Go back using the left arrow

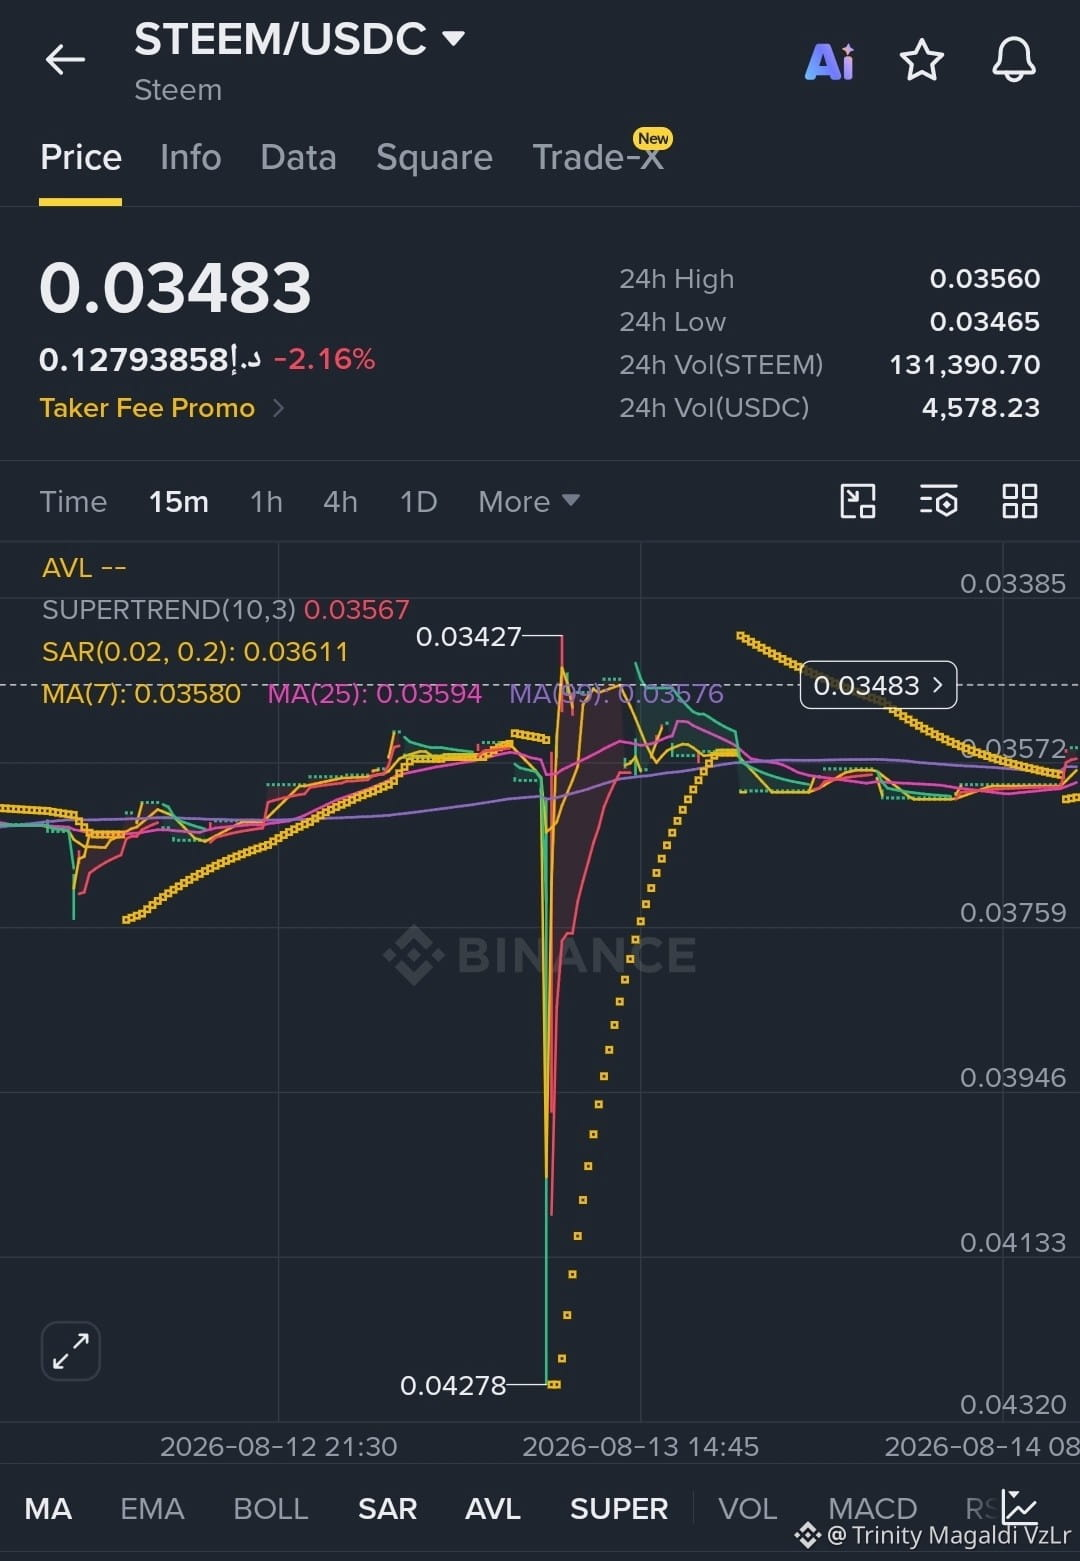(65, 60)
